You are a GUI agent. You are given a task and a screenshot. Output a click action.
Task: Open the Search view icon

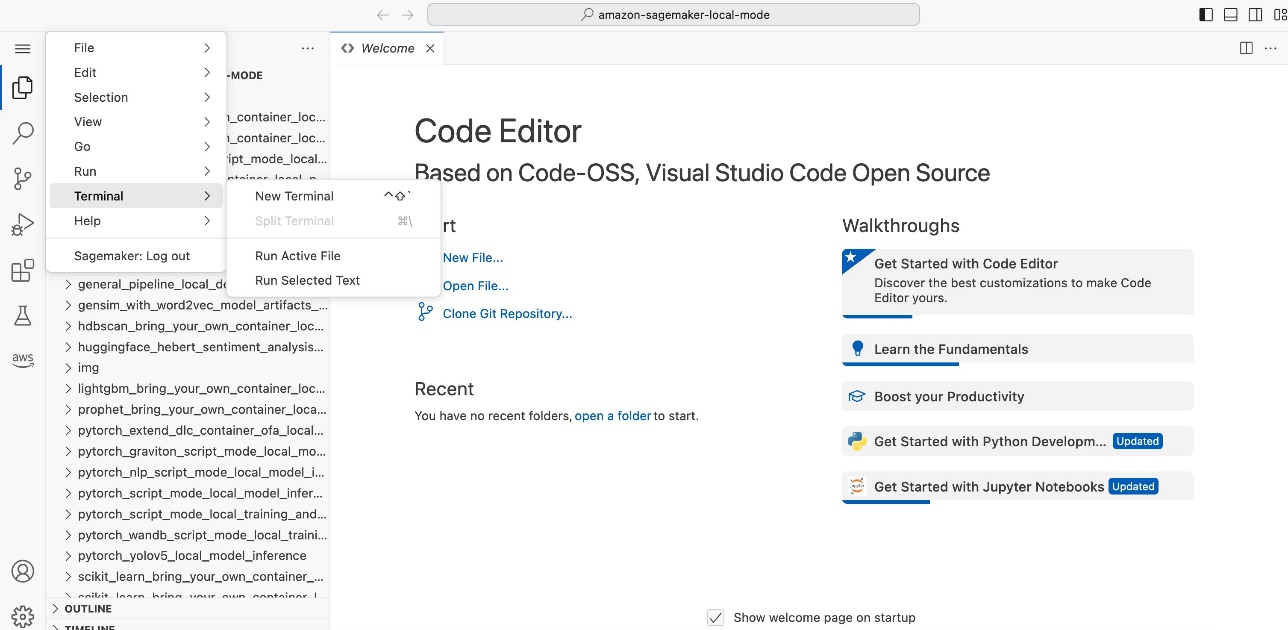pyautogui.click(x=22, y=133)
